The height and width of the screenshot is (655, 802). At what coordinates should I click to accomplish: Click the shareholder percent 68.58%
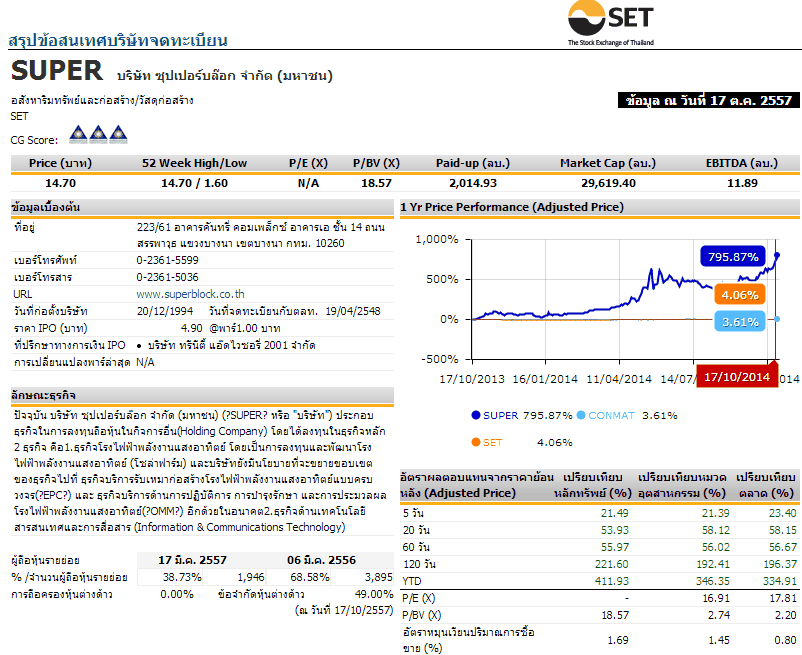tap(310, 577)
